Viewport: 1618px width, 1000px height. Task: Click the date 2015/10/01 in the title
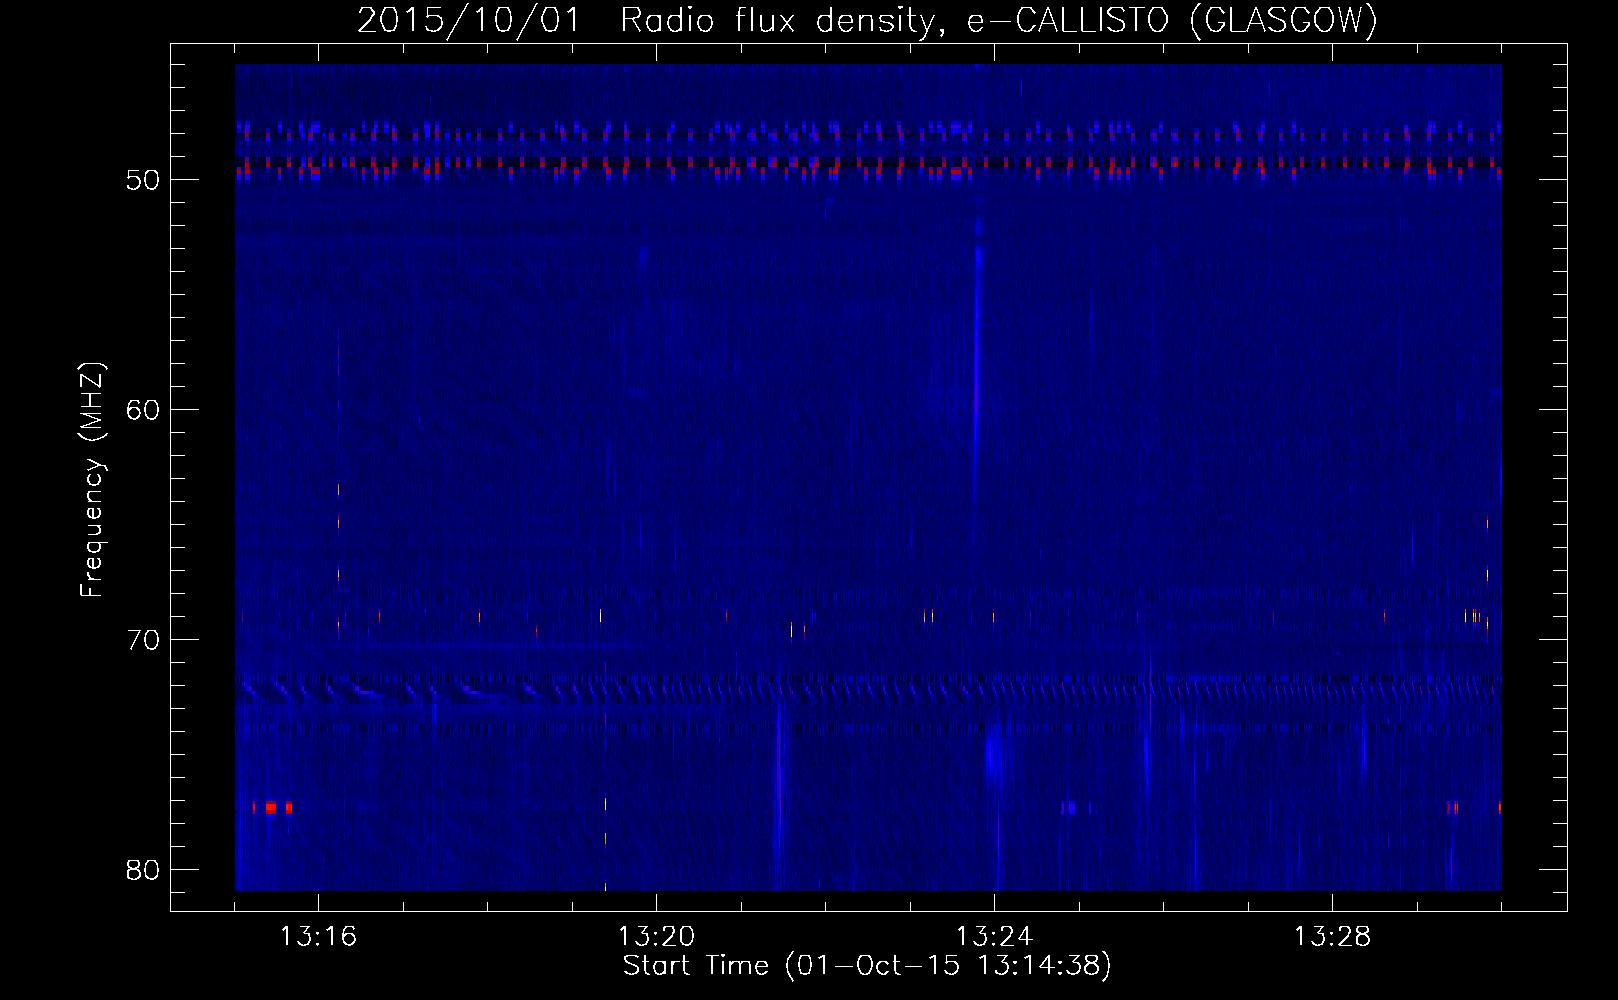pos(469,21)
